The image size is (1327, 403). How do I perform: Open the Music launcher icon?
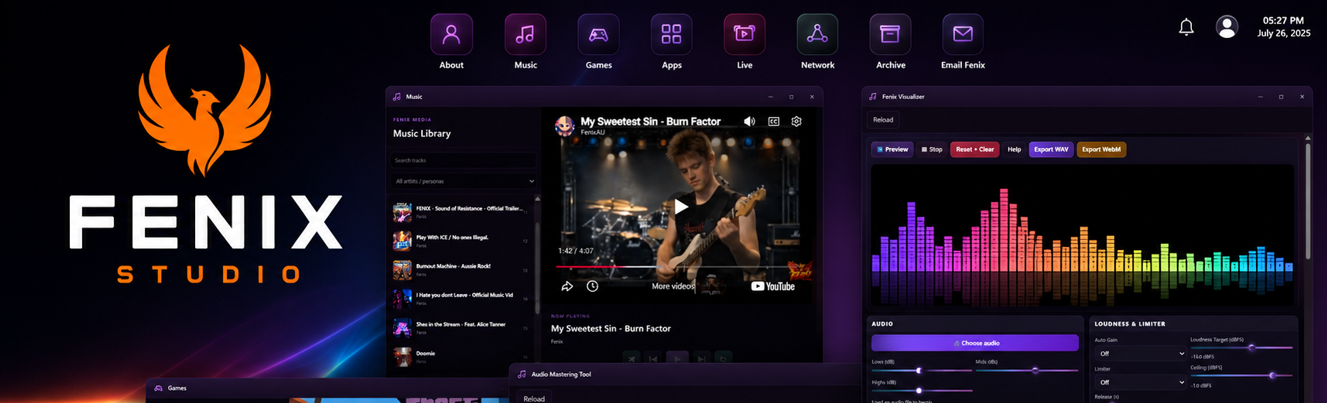pos(525,35)
